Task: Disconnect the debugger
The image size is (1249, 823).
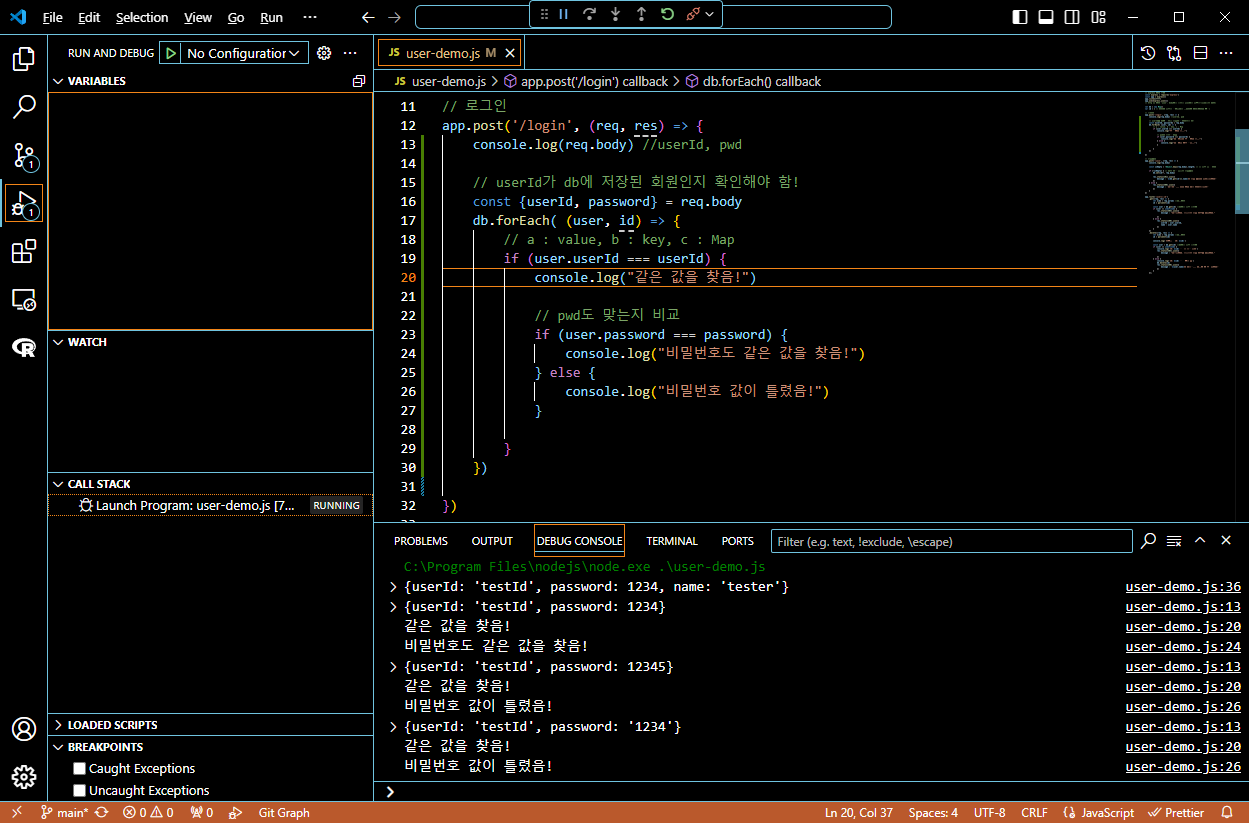Action: [x=692, y=14]
